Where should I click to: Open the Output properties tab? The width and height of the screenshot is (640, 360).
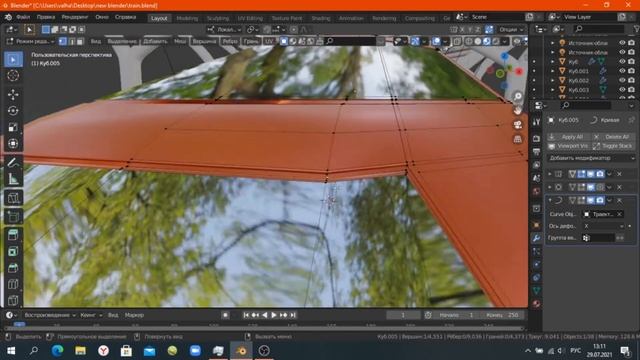point(537,152)
